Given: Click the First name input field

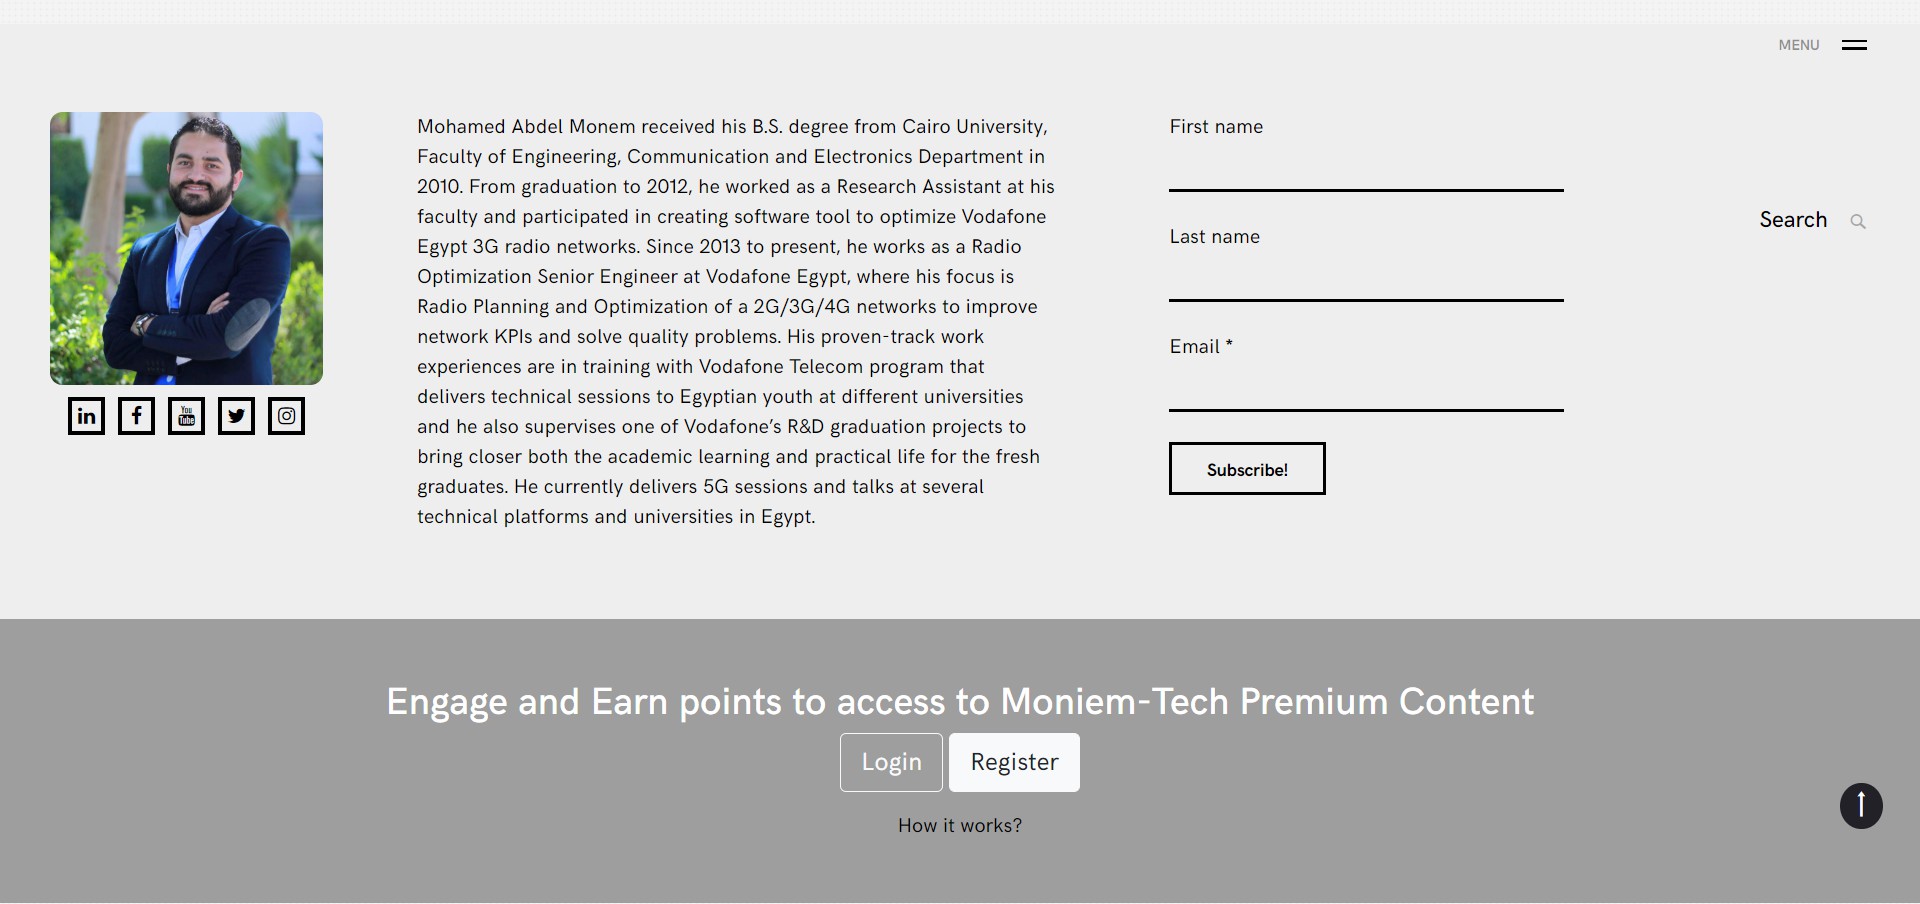Looking at the screenshot, I should [x=1366, y=169].
